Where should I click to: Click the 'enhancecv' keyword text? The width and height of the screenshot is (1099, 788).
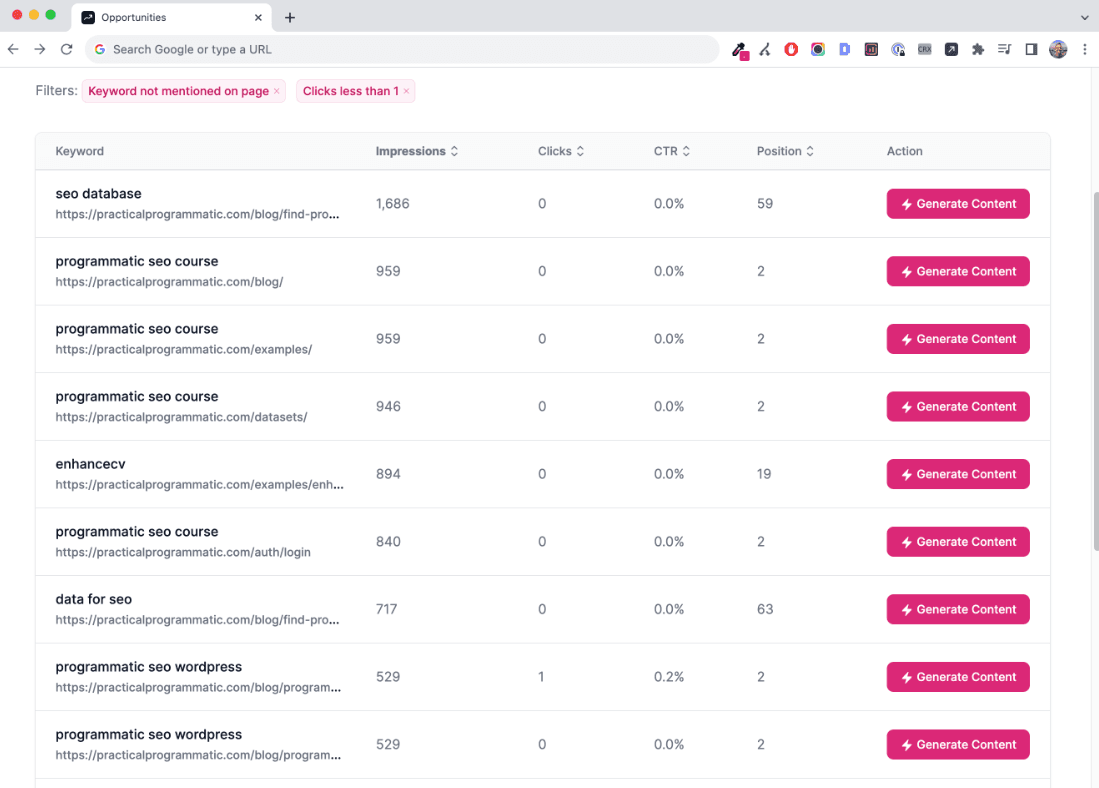click(x=90, y=464)
